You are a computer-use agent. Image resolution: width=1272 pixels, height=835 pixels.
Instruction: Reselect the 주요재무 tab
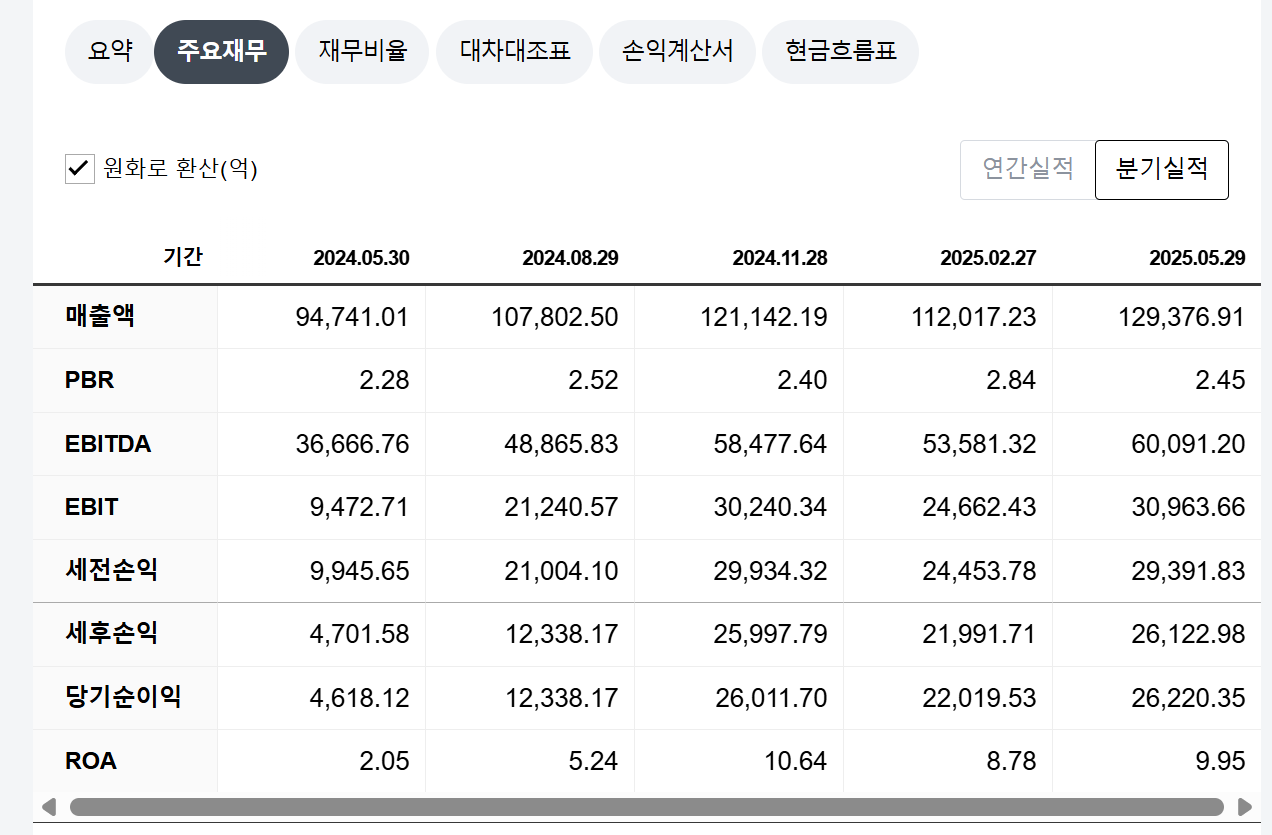point(221,51)
